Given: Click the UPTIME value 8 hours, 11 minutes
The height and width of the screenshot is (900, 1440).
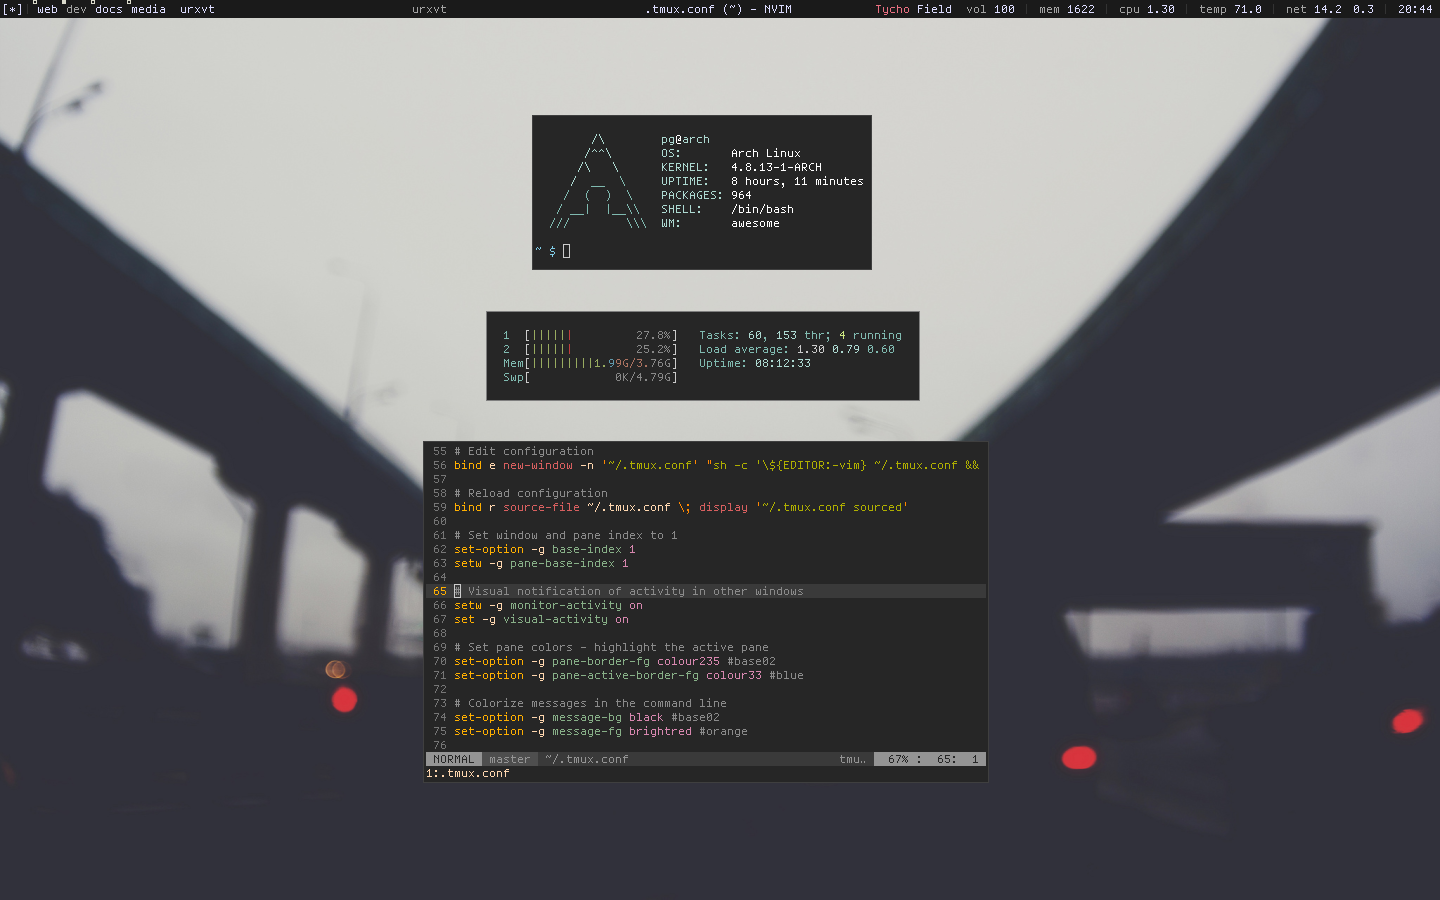Looking at the screenshot, I should point(797,181).
